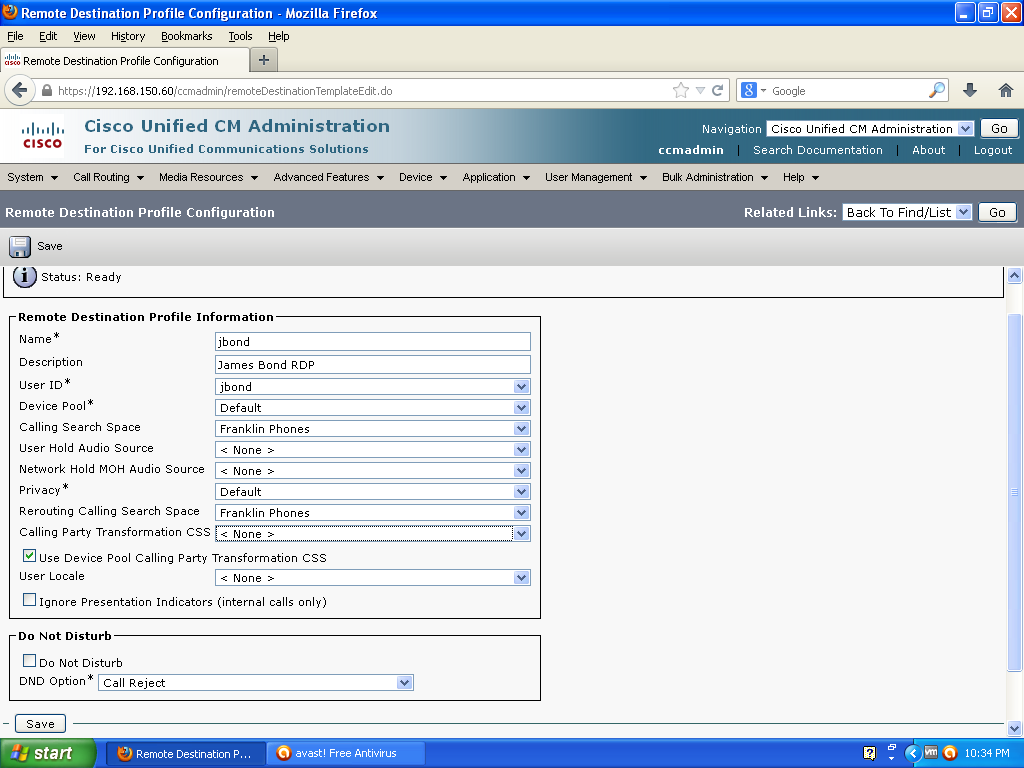Image resolution: width=1024 pixels, height=768 pixels.
Task: Bookmark this page with the star icon
Action: click(x=680, y=90)
